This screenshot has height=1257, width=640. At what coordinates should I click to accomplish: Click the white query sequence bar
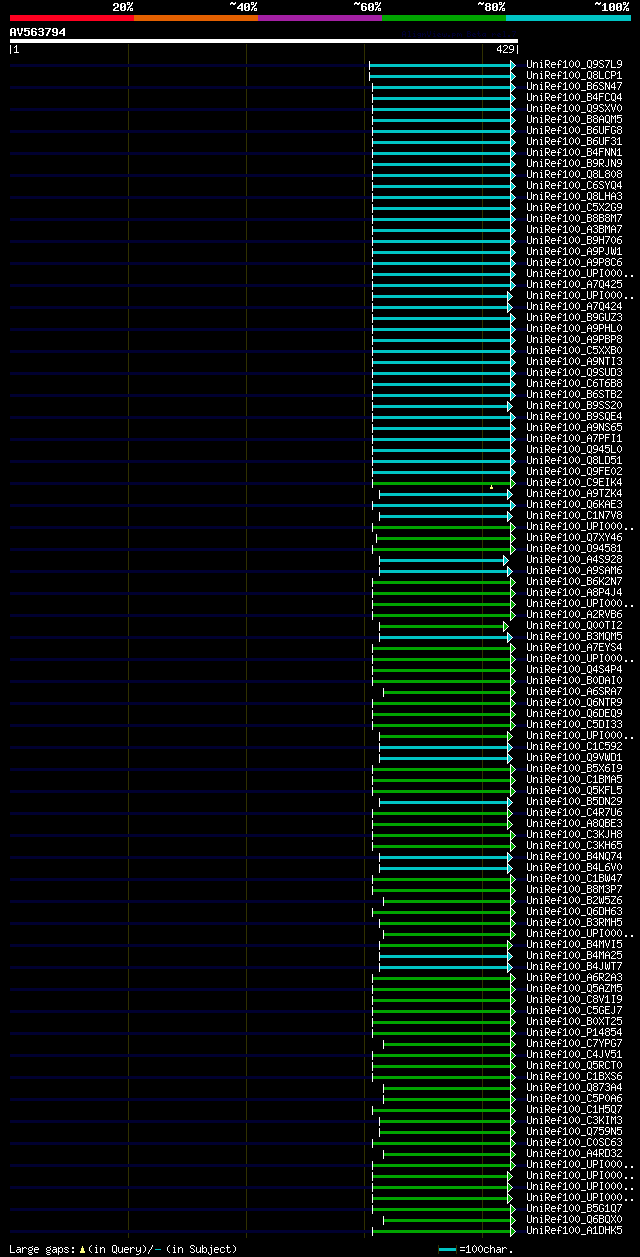(x=264, y=41)
